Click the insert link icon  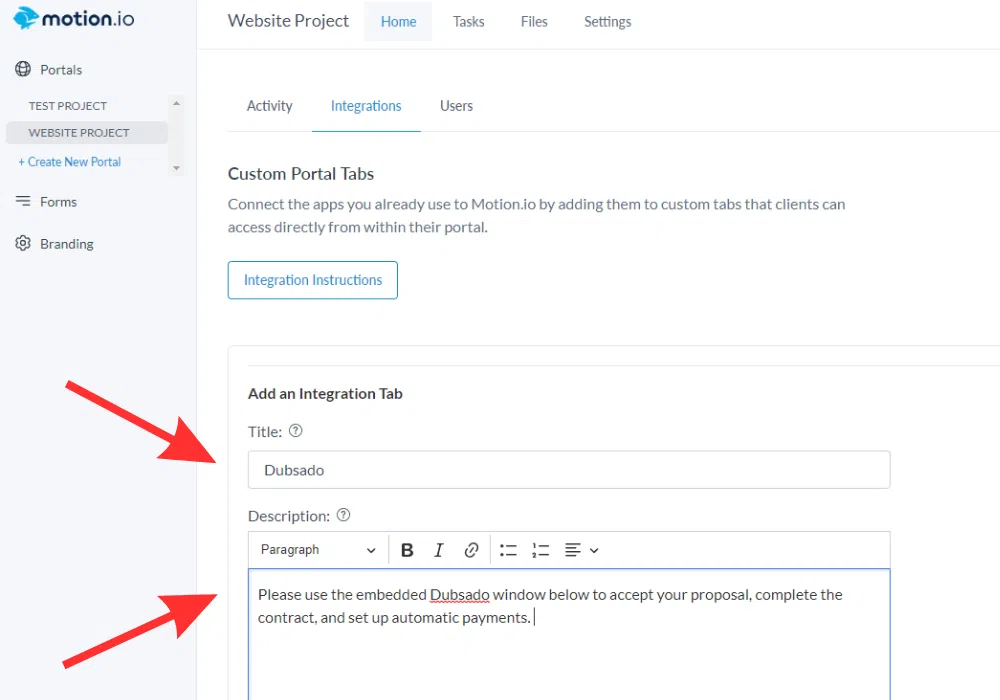click(x=471, y=550)
